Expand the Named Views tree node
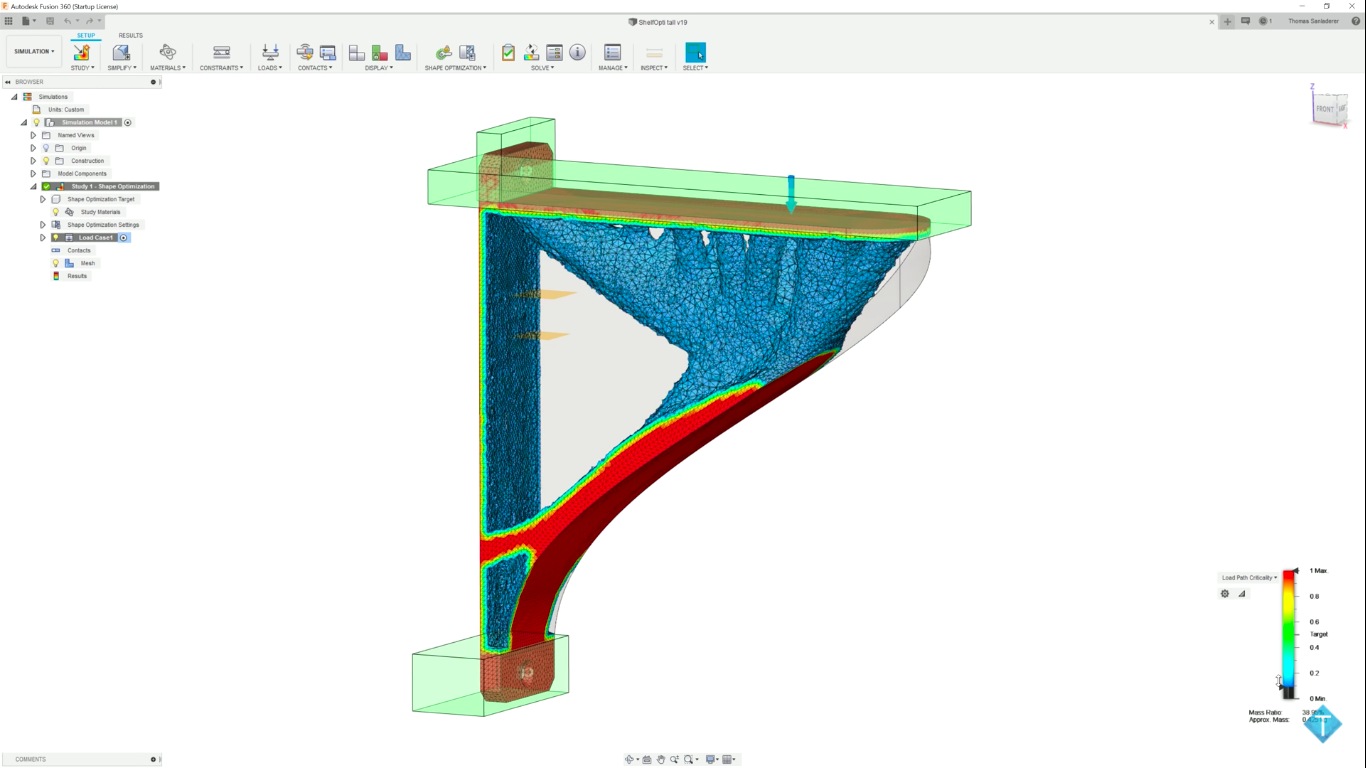Image resolution: width=1366 pixels, height=768 pixels. pyautogui.click(x=33, y=135)
